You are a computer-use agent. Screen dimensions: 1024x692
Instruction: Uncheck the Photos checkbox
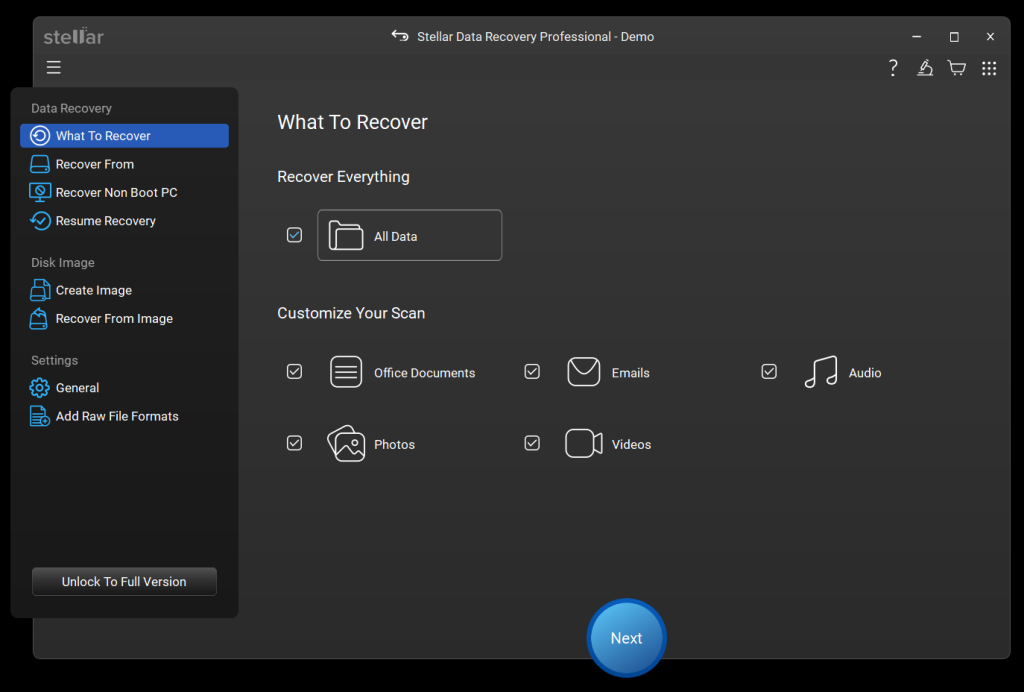pyautogui.click(x=295, y=443)
